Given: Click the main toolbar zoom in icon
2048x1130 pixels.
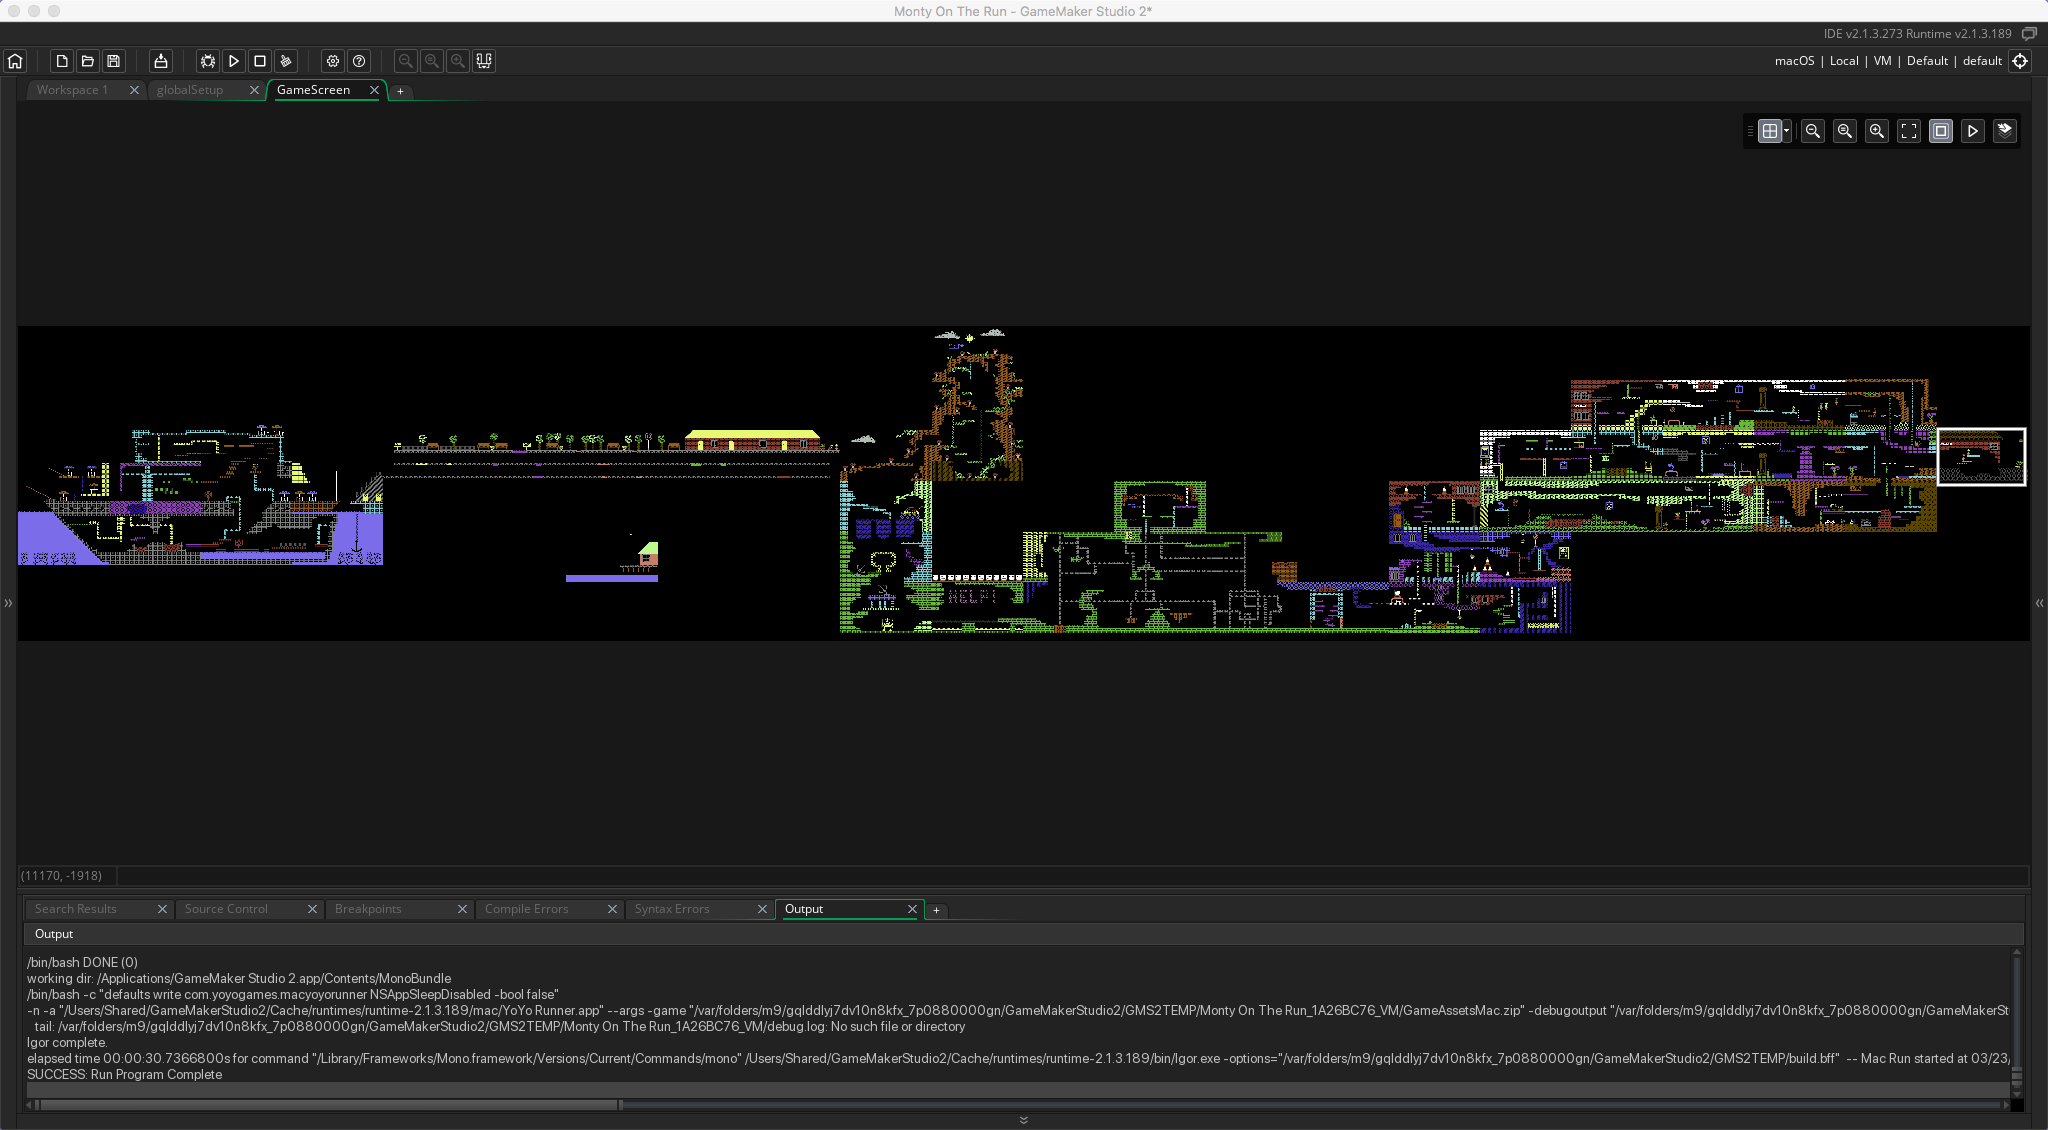Looking at the screenshot, I should 458,61.
